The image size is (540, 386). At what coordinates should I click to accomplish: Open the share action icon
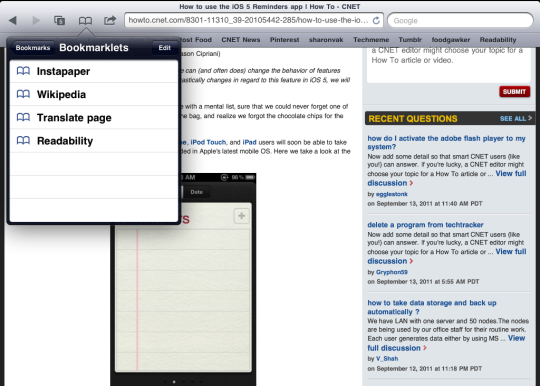[110, 20]
